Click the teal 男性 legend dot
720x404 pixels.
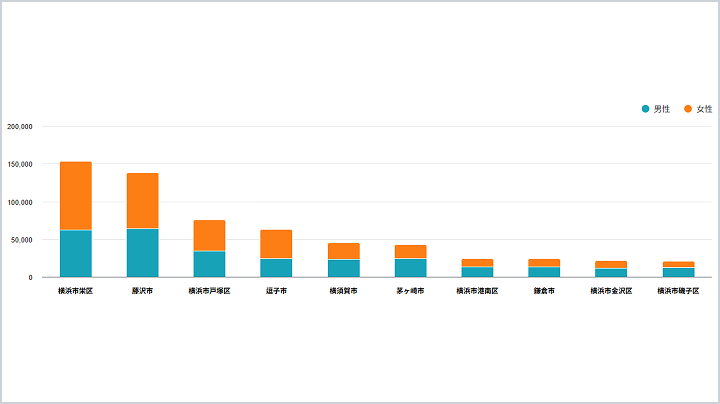(646, 109)
